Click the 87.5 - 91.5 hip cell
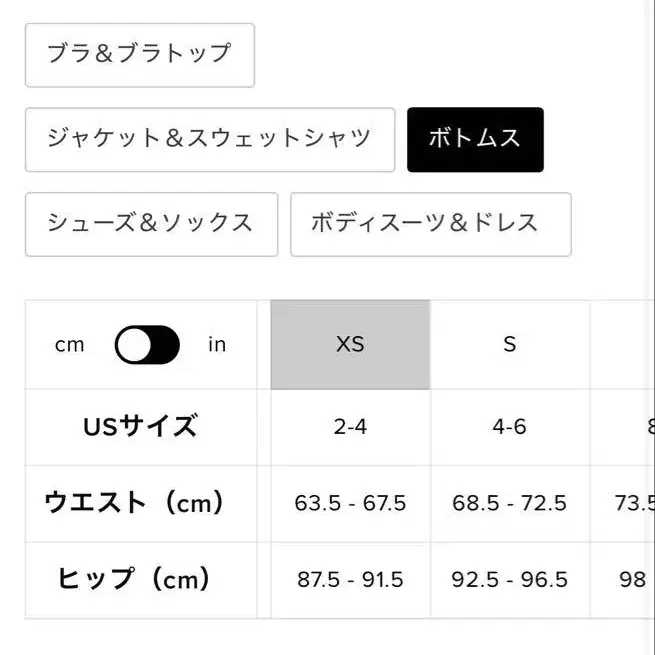The height and width of the screenshot is (655, 655). [x=350, y=579]
